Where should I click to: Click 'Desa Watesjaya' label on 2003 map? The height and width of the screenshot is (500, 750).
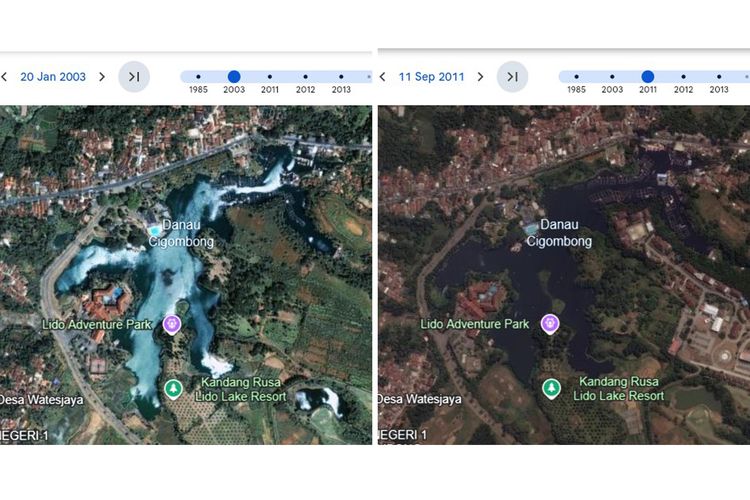pos(41,400)
